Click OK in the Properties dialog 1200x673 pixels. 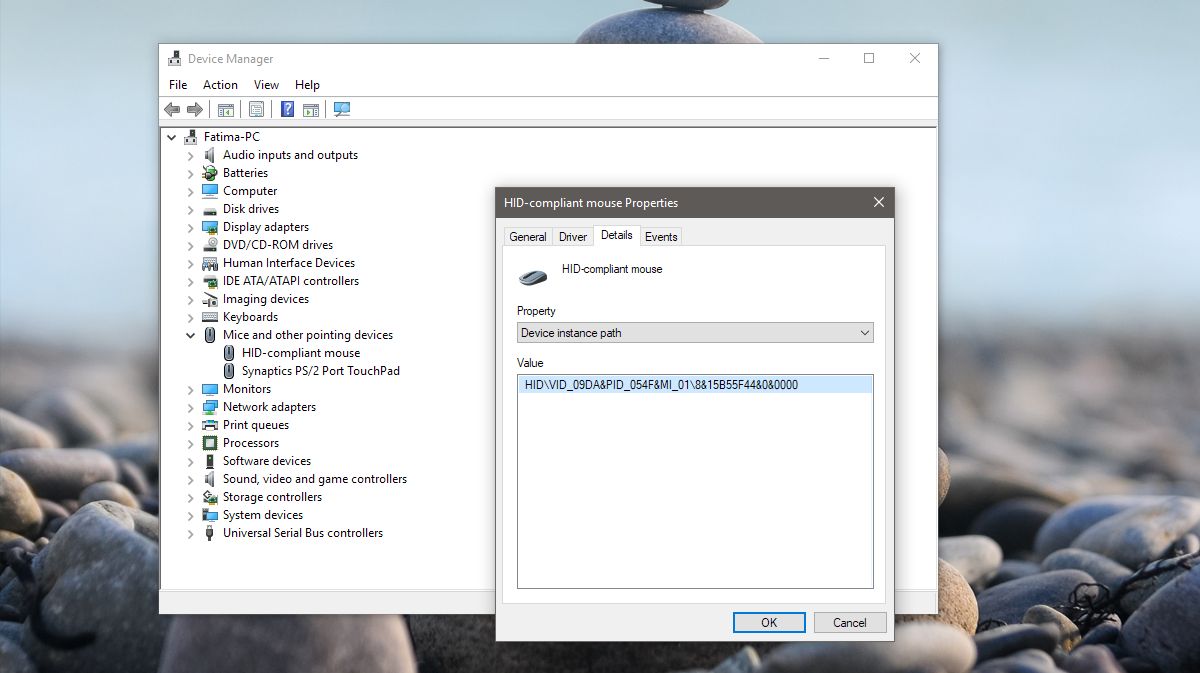pyautogui.click(x=769, y=622)
